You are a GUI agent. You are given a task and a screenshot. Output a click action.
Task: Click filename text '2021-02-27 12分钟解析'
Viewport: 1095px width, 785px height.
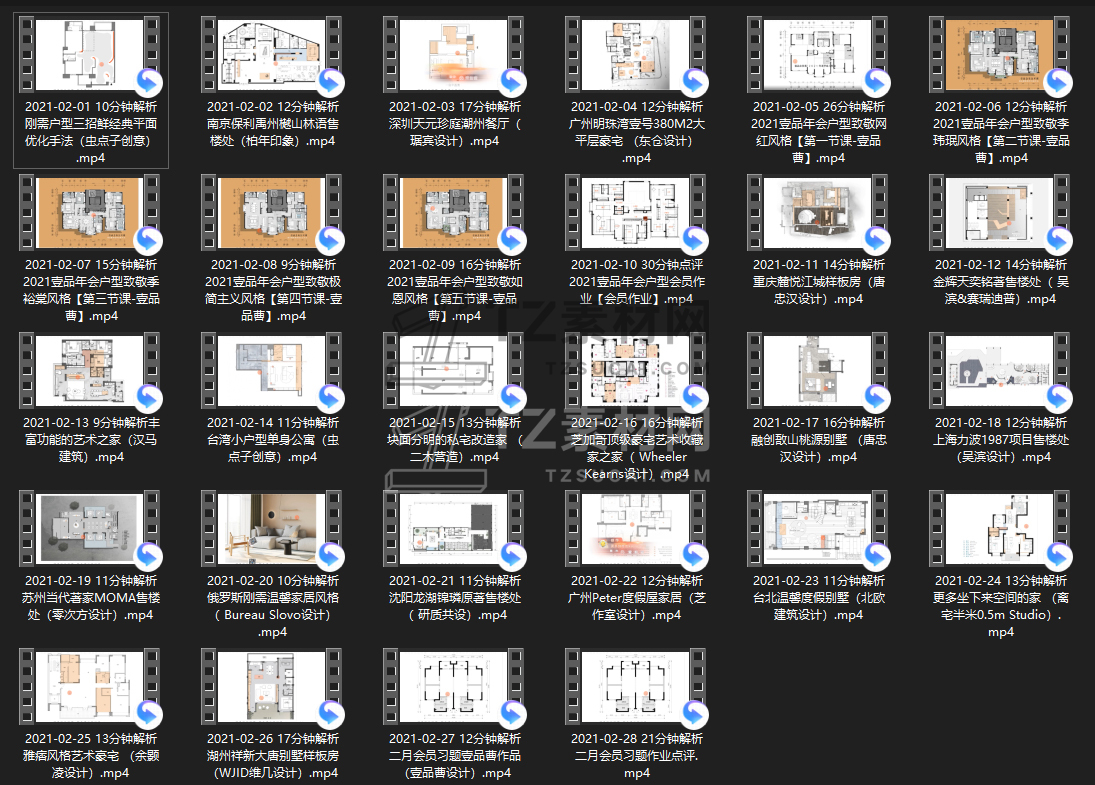pyautogui.click(x=455, y=738)
